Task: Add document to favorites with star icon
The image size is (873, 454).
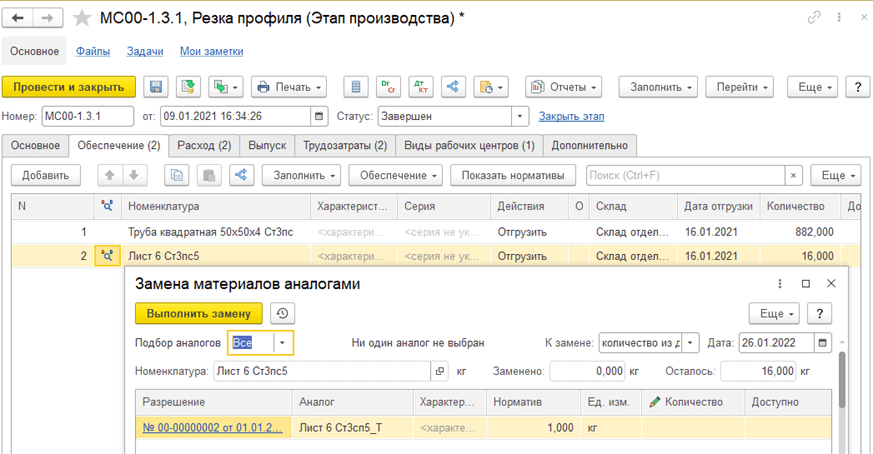Action: click(x=82, y=18)
